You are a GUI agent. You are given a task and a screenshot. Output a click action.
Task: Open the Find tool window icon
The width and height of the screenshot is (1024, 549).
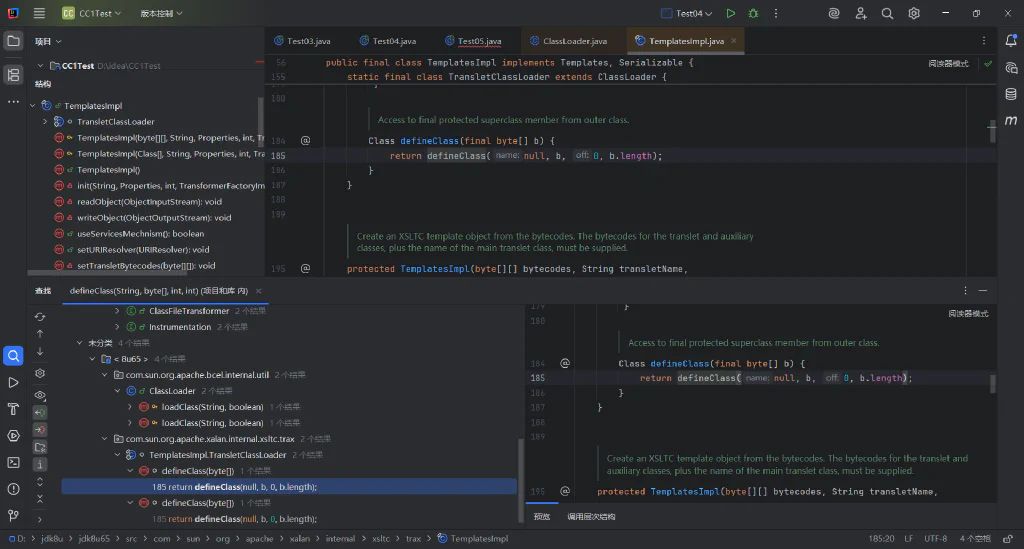click(13, 356)
